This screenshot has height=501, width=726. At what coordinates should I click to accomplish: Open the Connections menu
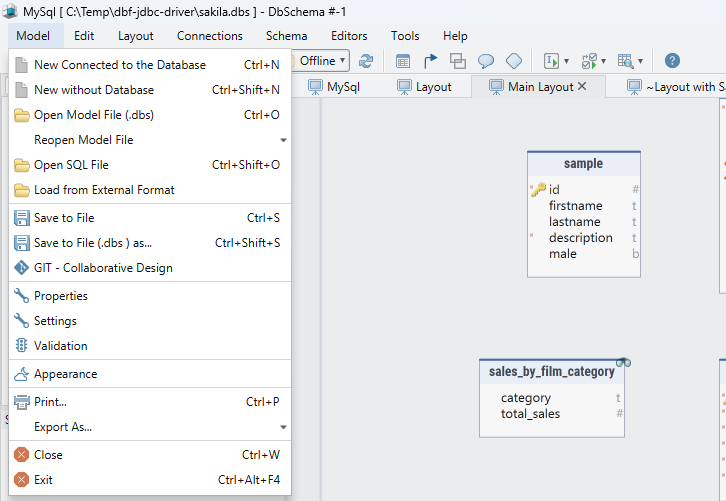(x=209, y=36)
